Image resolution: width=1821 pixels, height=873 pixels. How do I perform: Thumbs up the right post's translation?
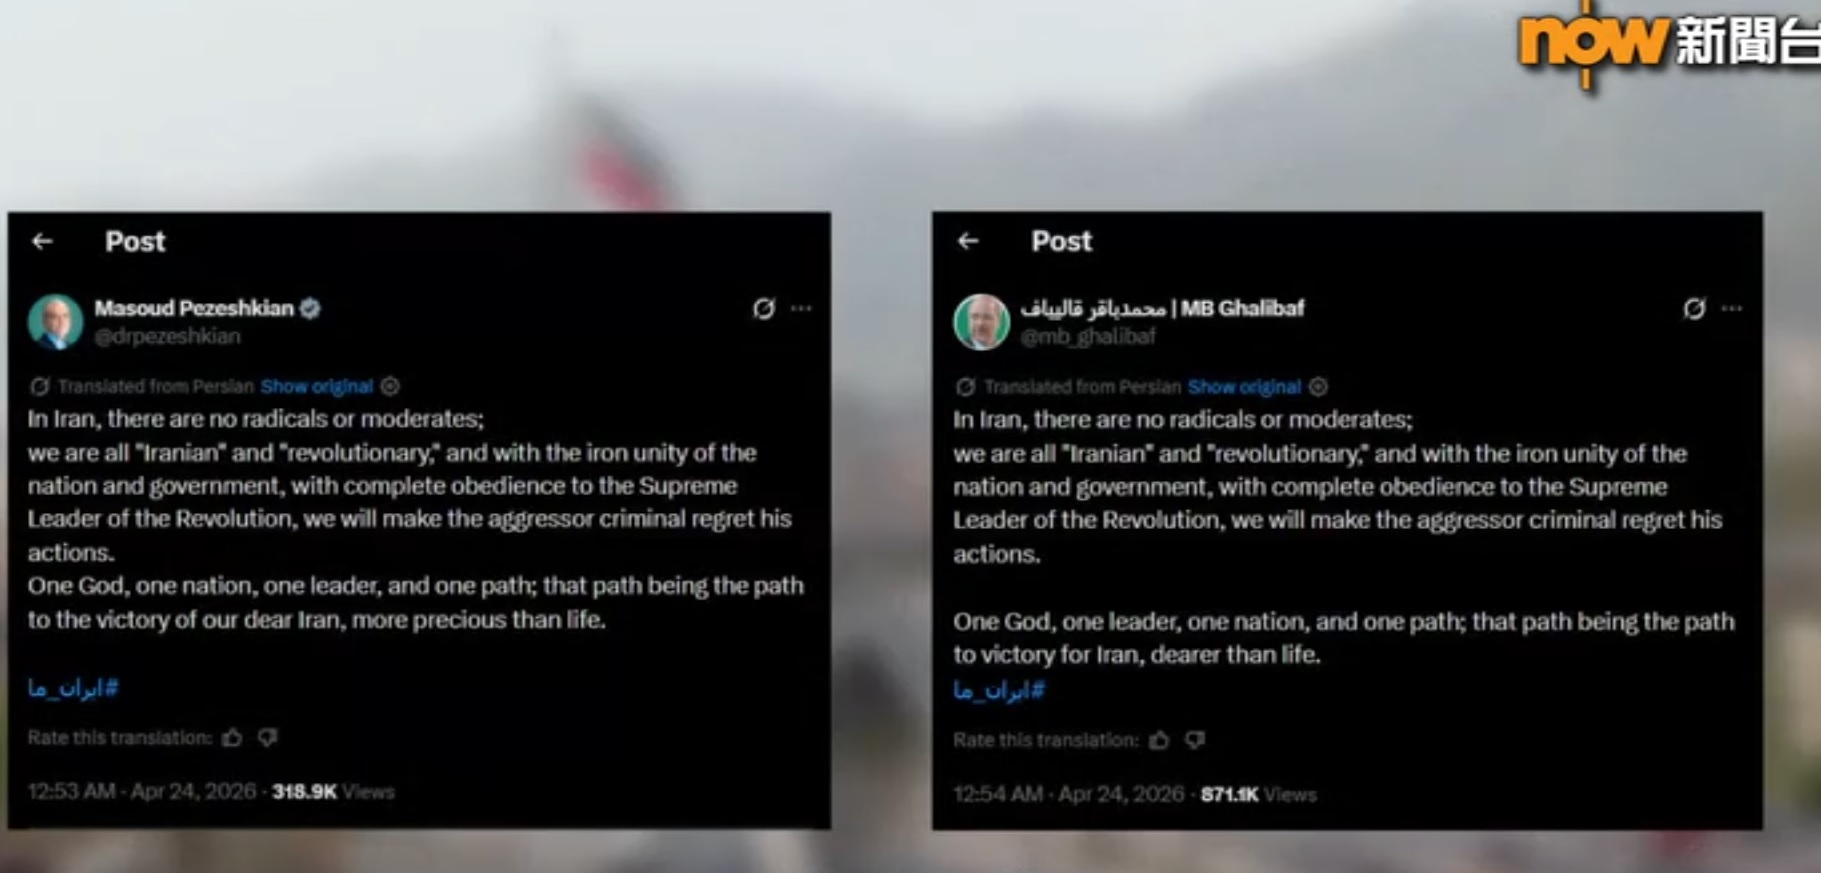click(x=1160, y=740)
